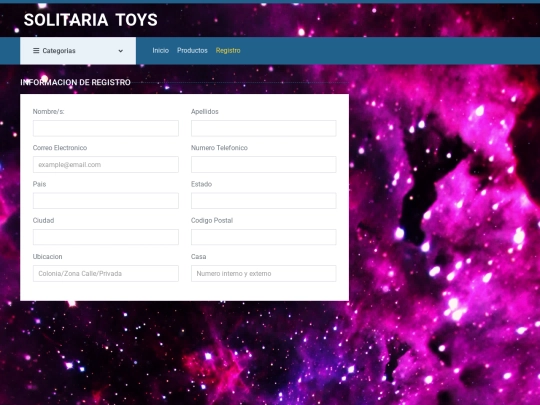Screen dimensions: 540x405
Task: Click the hamburger icon beside Categorias
Action: point(36,51)
